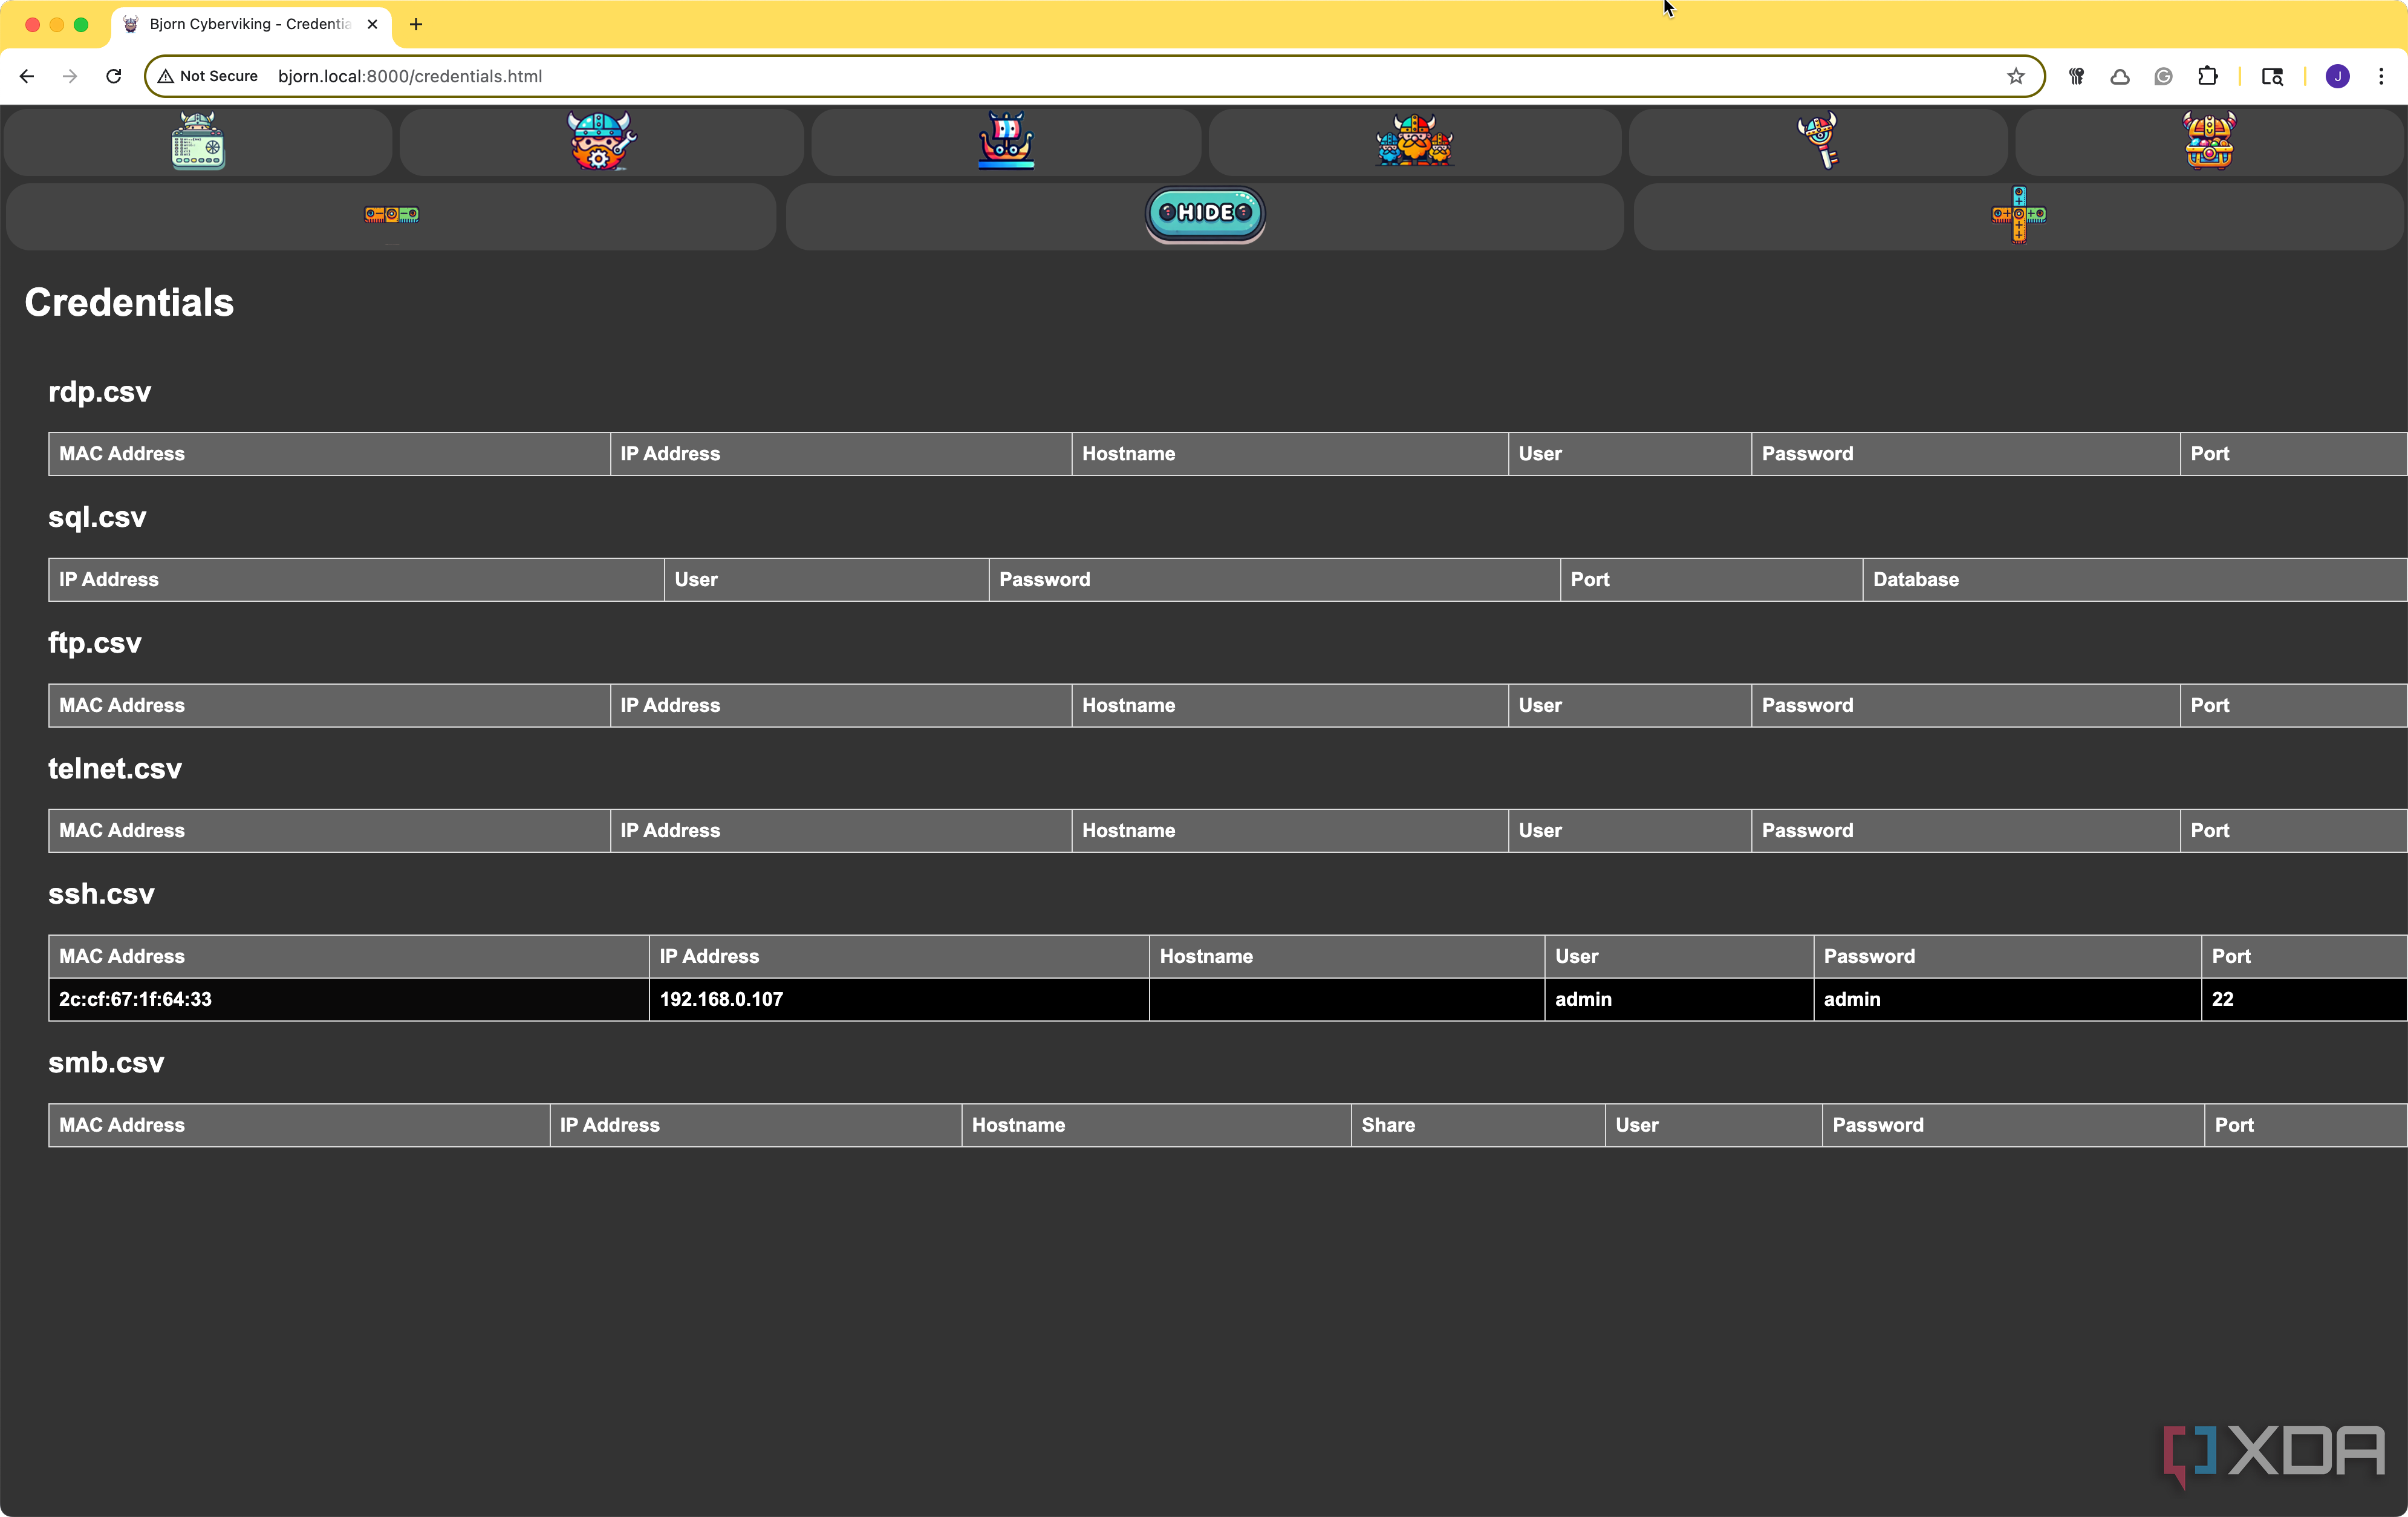Screen dimensions: 2408x1517
Task: Click the first extension icon beside bookmark star
Action: [x=2077, y=76]
